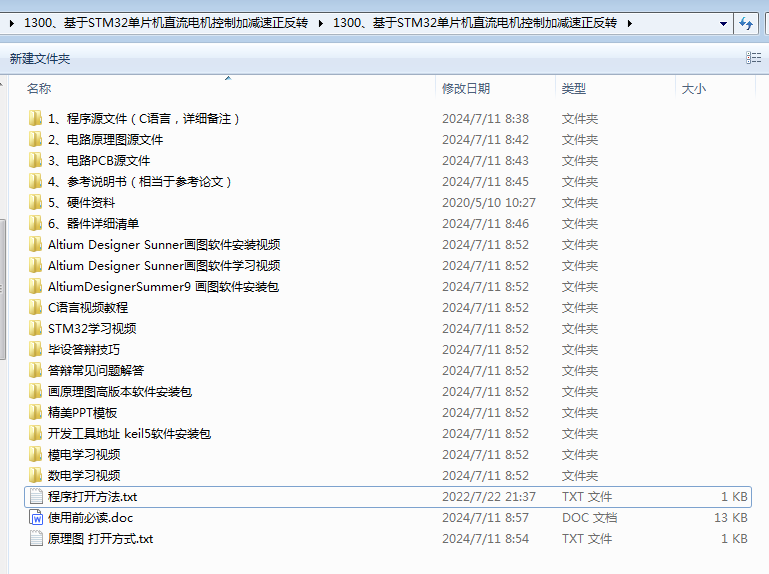The width and height of the screenshot is (769, 574).
Task: Click the second 1300、基于STM32 breadcrumb segment
Action: pyautogui.click(x=475, y=23)
